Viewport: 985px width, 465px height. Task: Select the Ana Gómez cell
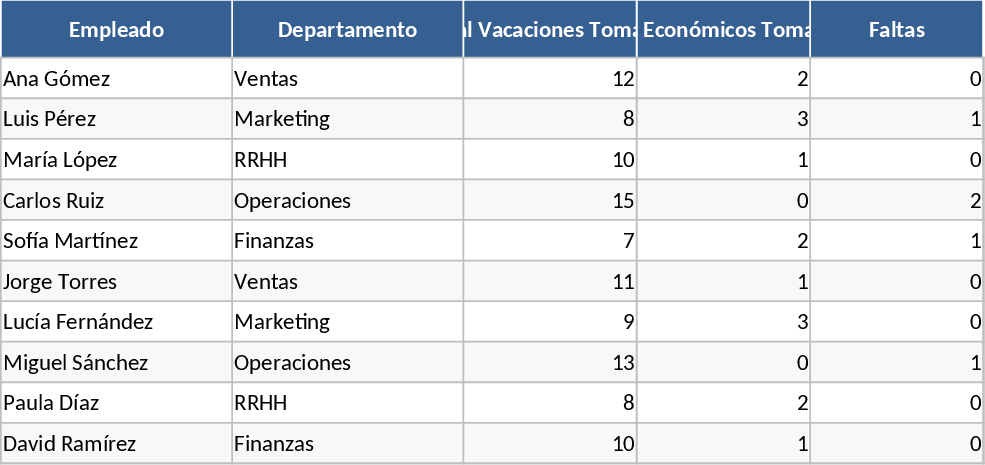116,79
